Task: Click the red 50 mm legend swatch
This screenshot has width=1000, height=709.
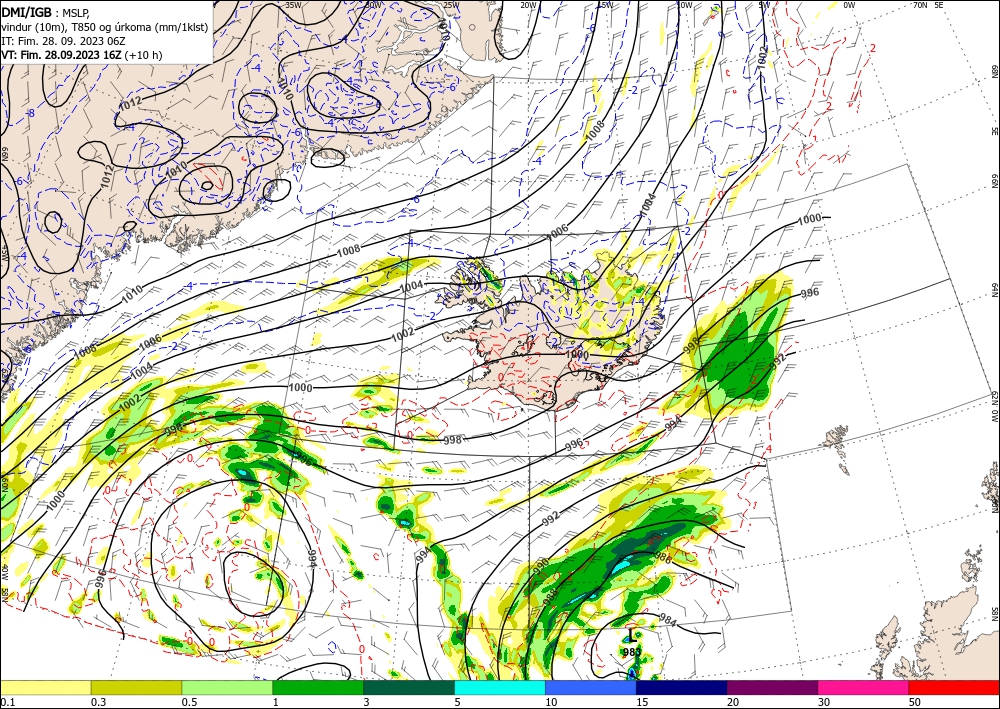Action: [x=954, y=687]
